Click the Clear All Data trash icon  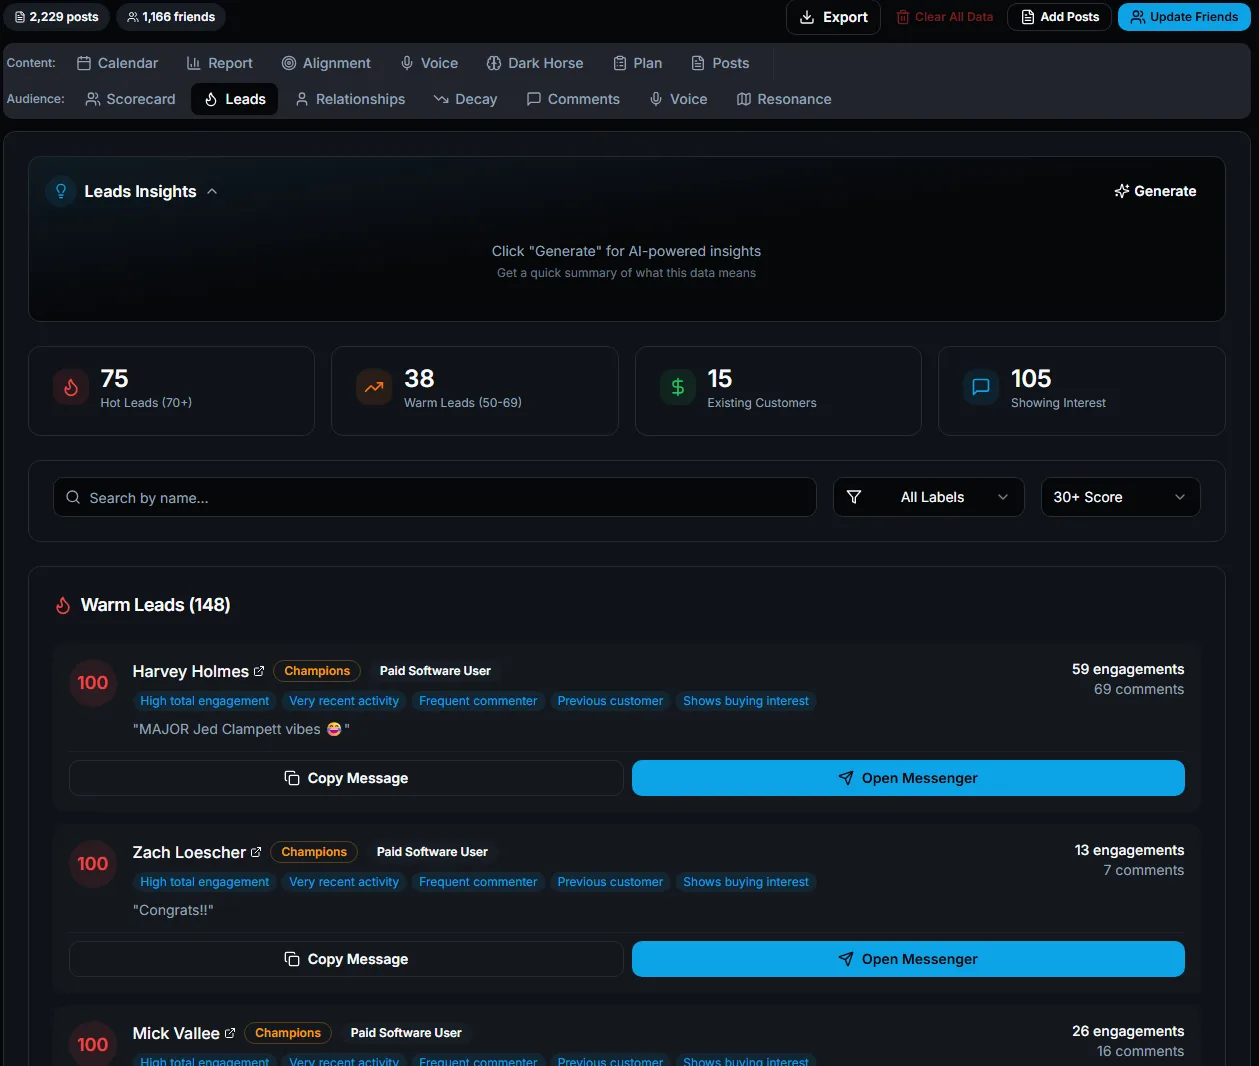point(903,17)
